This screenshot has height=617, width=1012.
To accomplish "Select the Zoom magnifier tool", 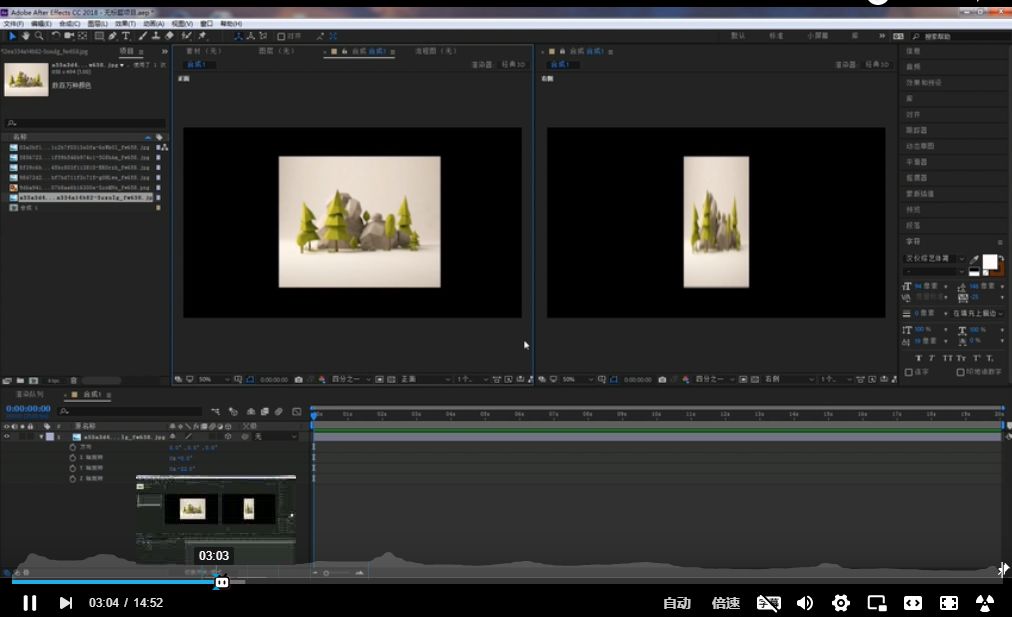I will [39, 36].
